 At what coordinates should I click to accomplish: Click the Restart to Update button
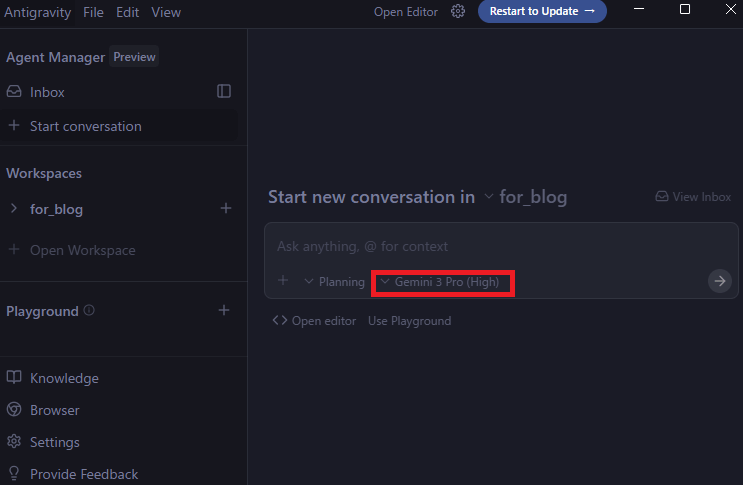tap(542, 12)
